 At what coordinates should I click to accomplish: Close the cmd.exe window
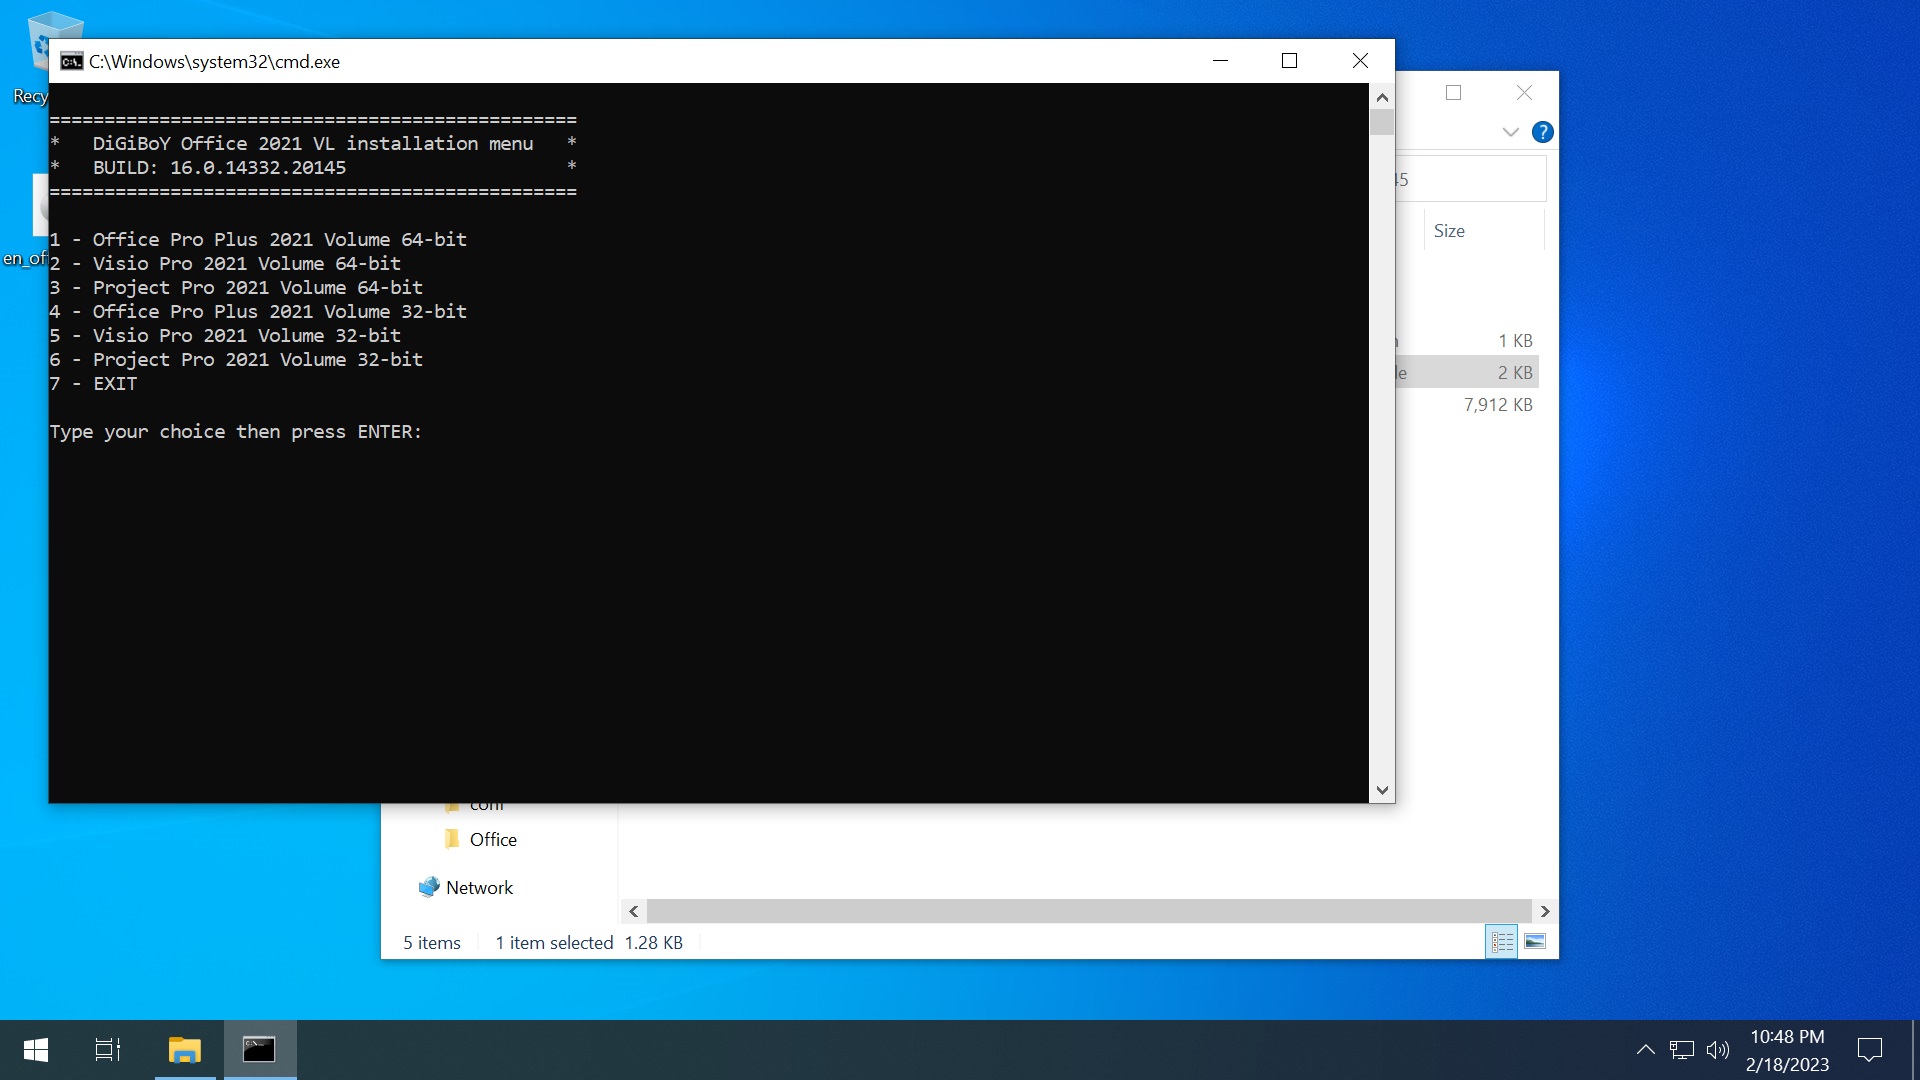click(1360, 61)
